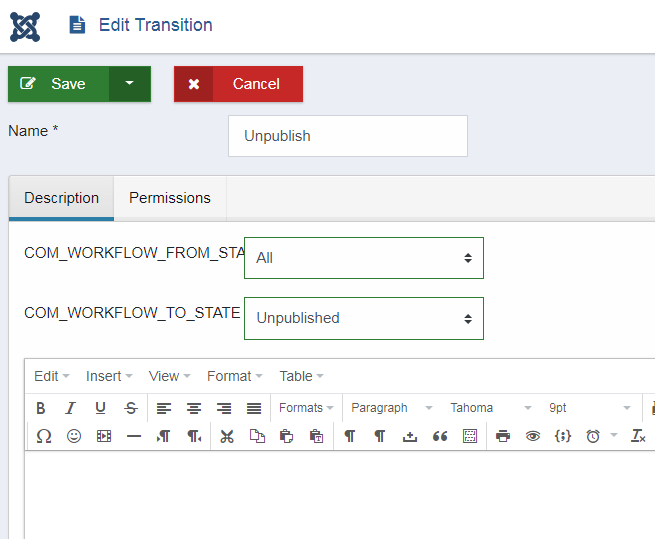Toggle underline formatting
Screen dimensions: 655x539
pyautogui.click(x=100, y=408)
